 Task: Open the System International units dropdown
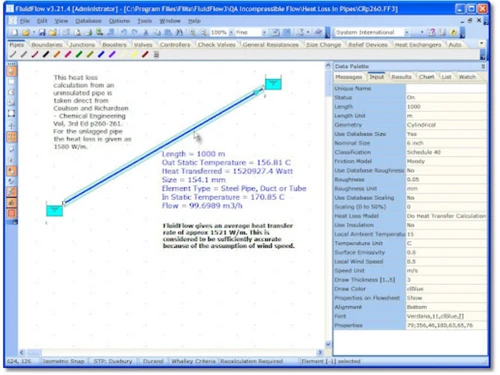407,32
